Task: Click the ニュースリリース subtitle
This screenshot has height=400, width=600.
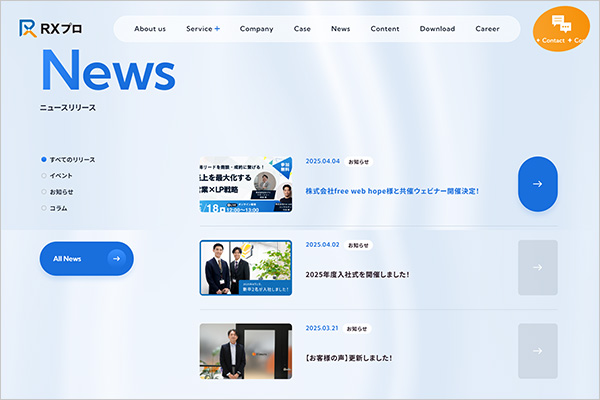Action: pos(68,108)
